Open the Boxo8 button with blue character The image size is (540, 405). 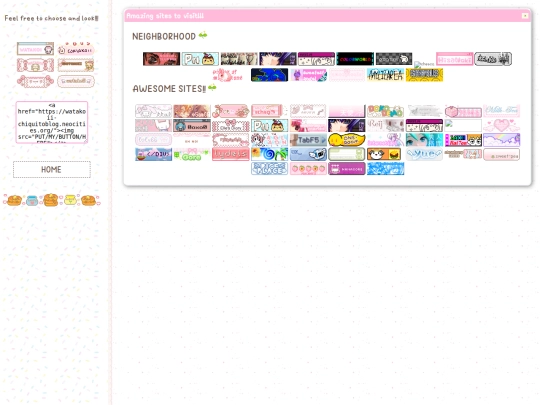(192, 126)
